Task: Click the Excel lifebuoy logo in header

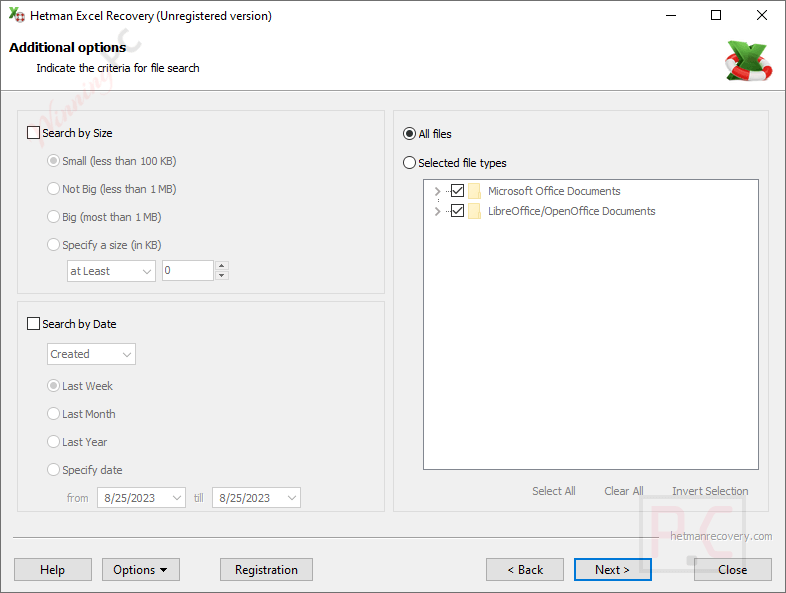Action: [x=748, y=61]
